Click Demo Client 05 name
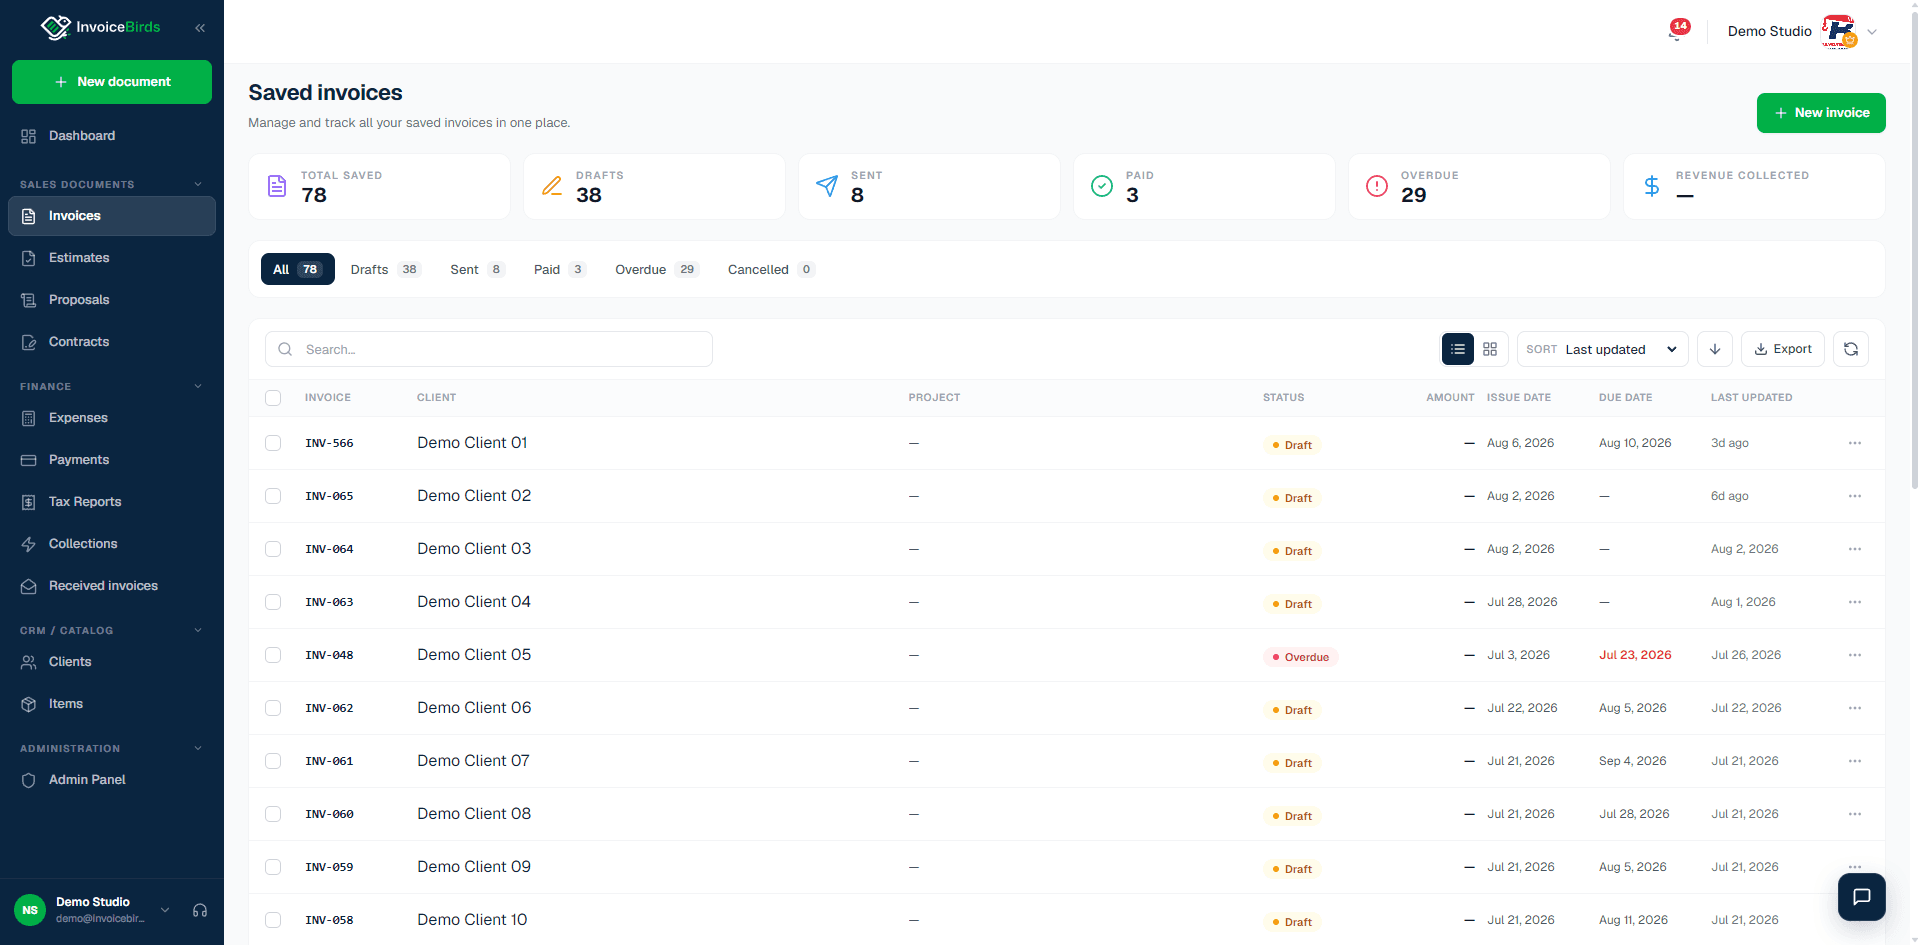The height and width of the screenshot is (945, 1920). pyautogui.click(x=474, y=655)
